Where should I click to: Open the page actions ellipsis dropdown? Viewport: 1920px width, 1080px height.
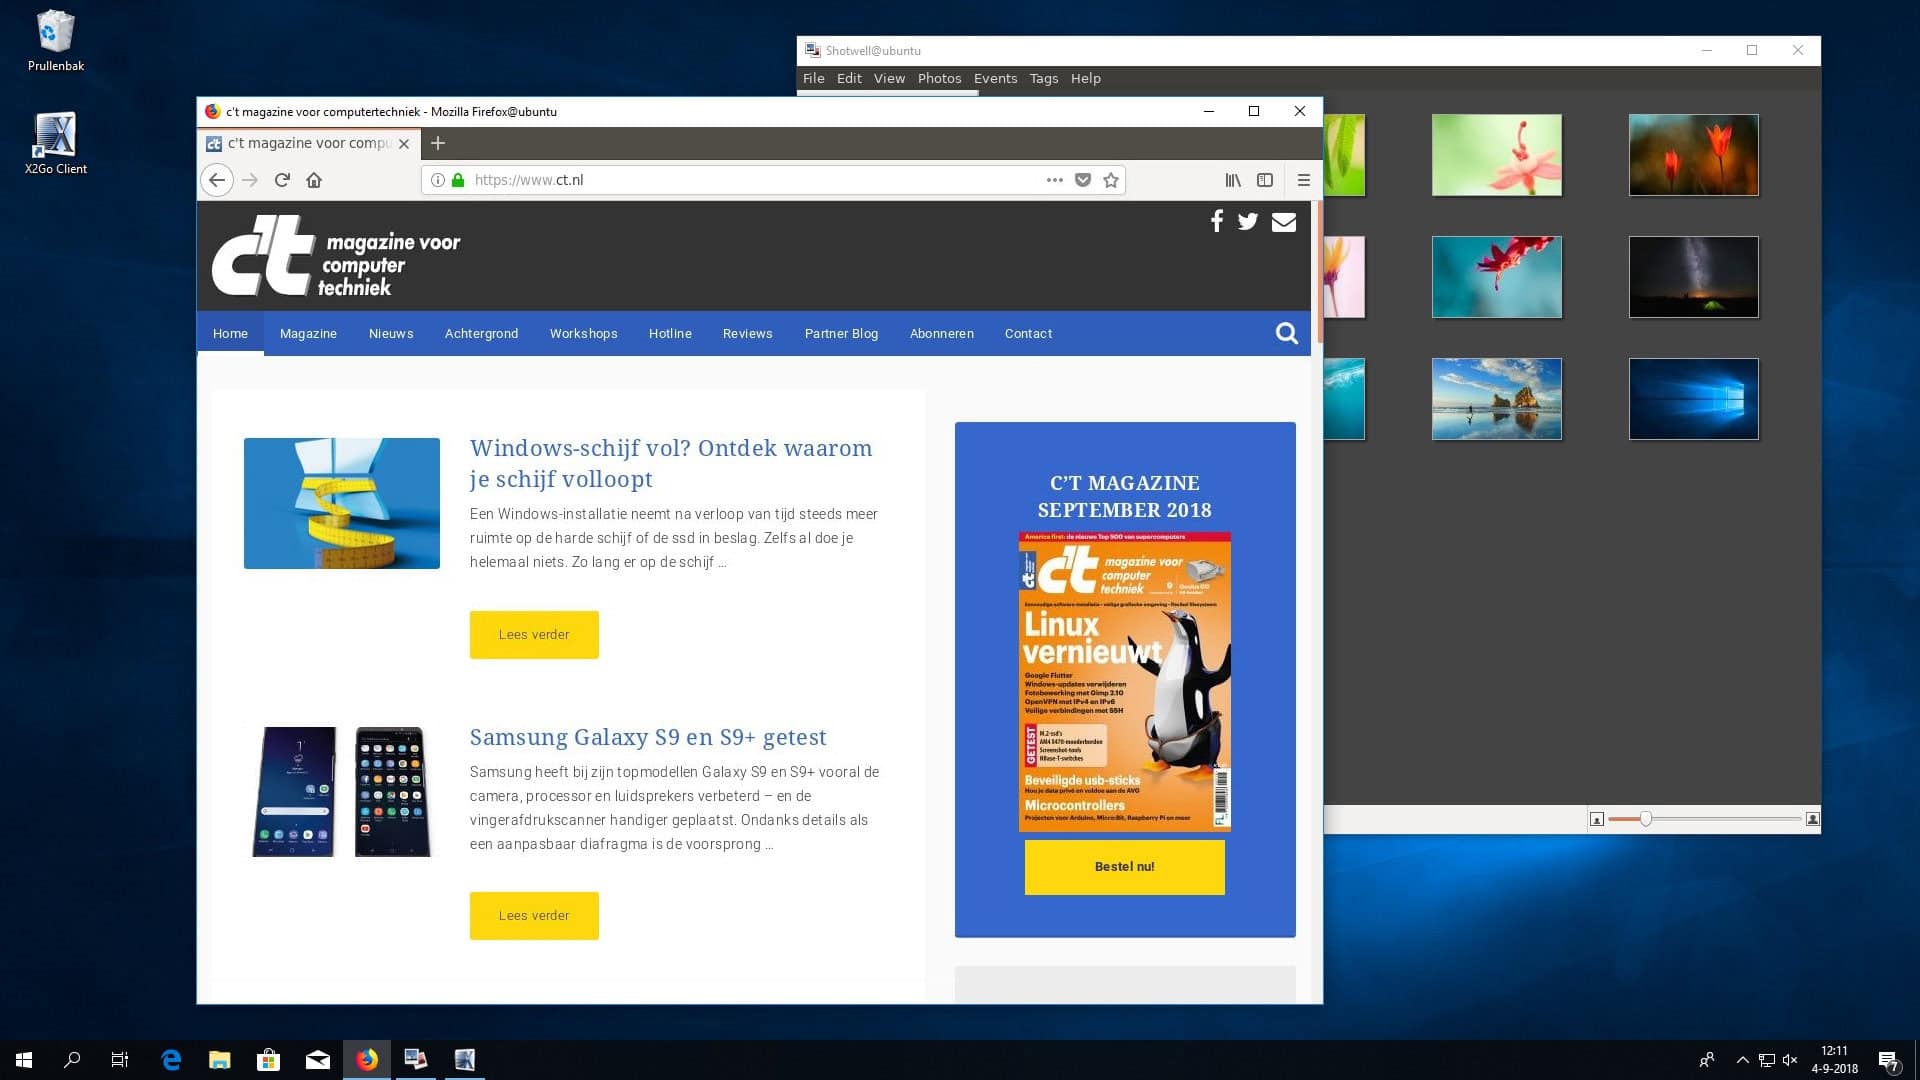[1054, 180]
